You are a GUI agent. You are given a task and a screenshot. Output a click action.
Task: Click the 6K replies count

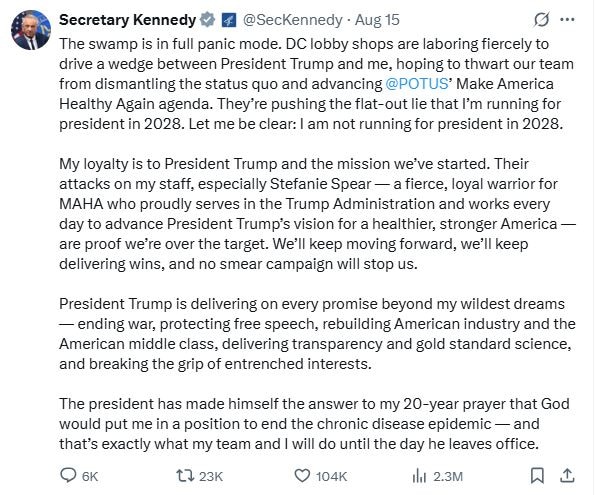pos(90,476)
